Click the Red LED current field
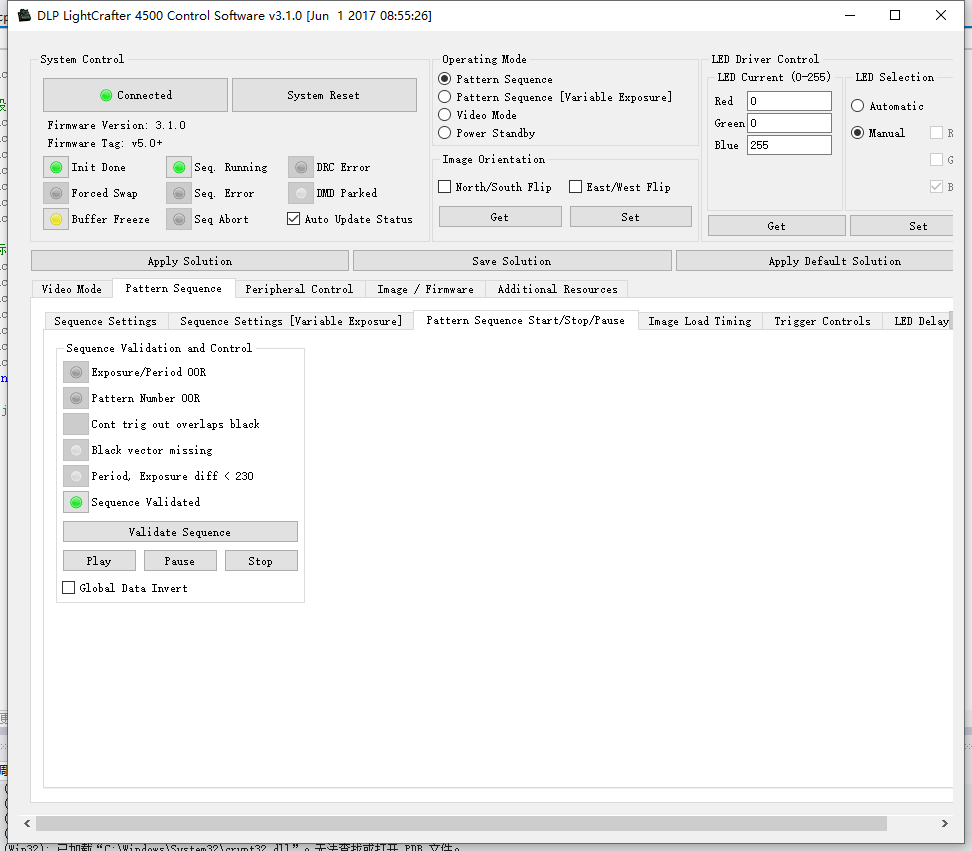972x851 pixels. [789, 101]
